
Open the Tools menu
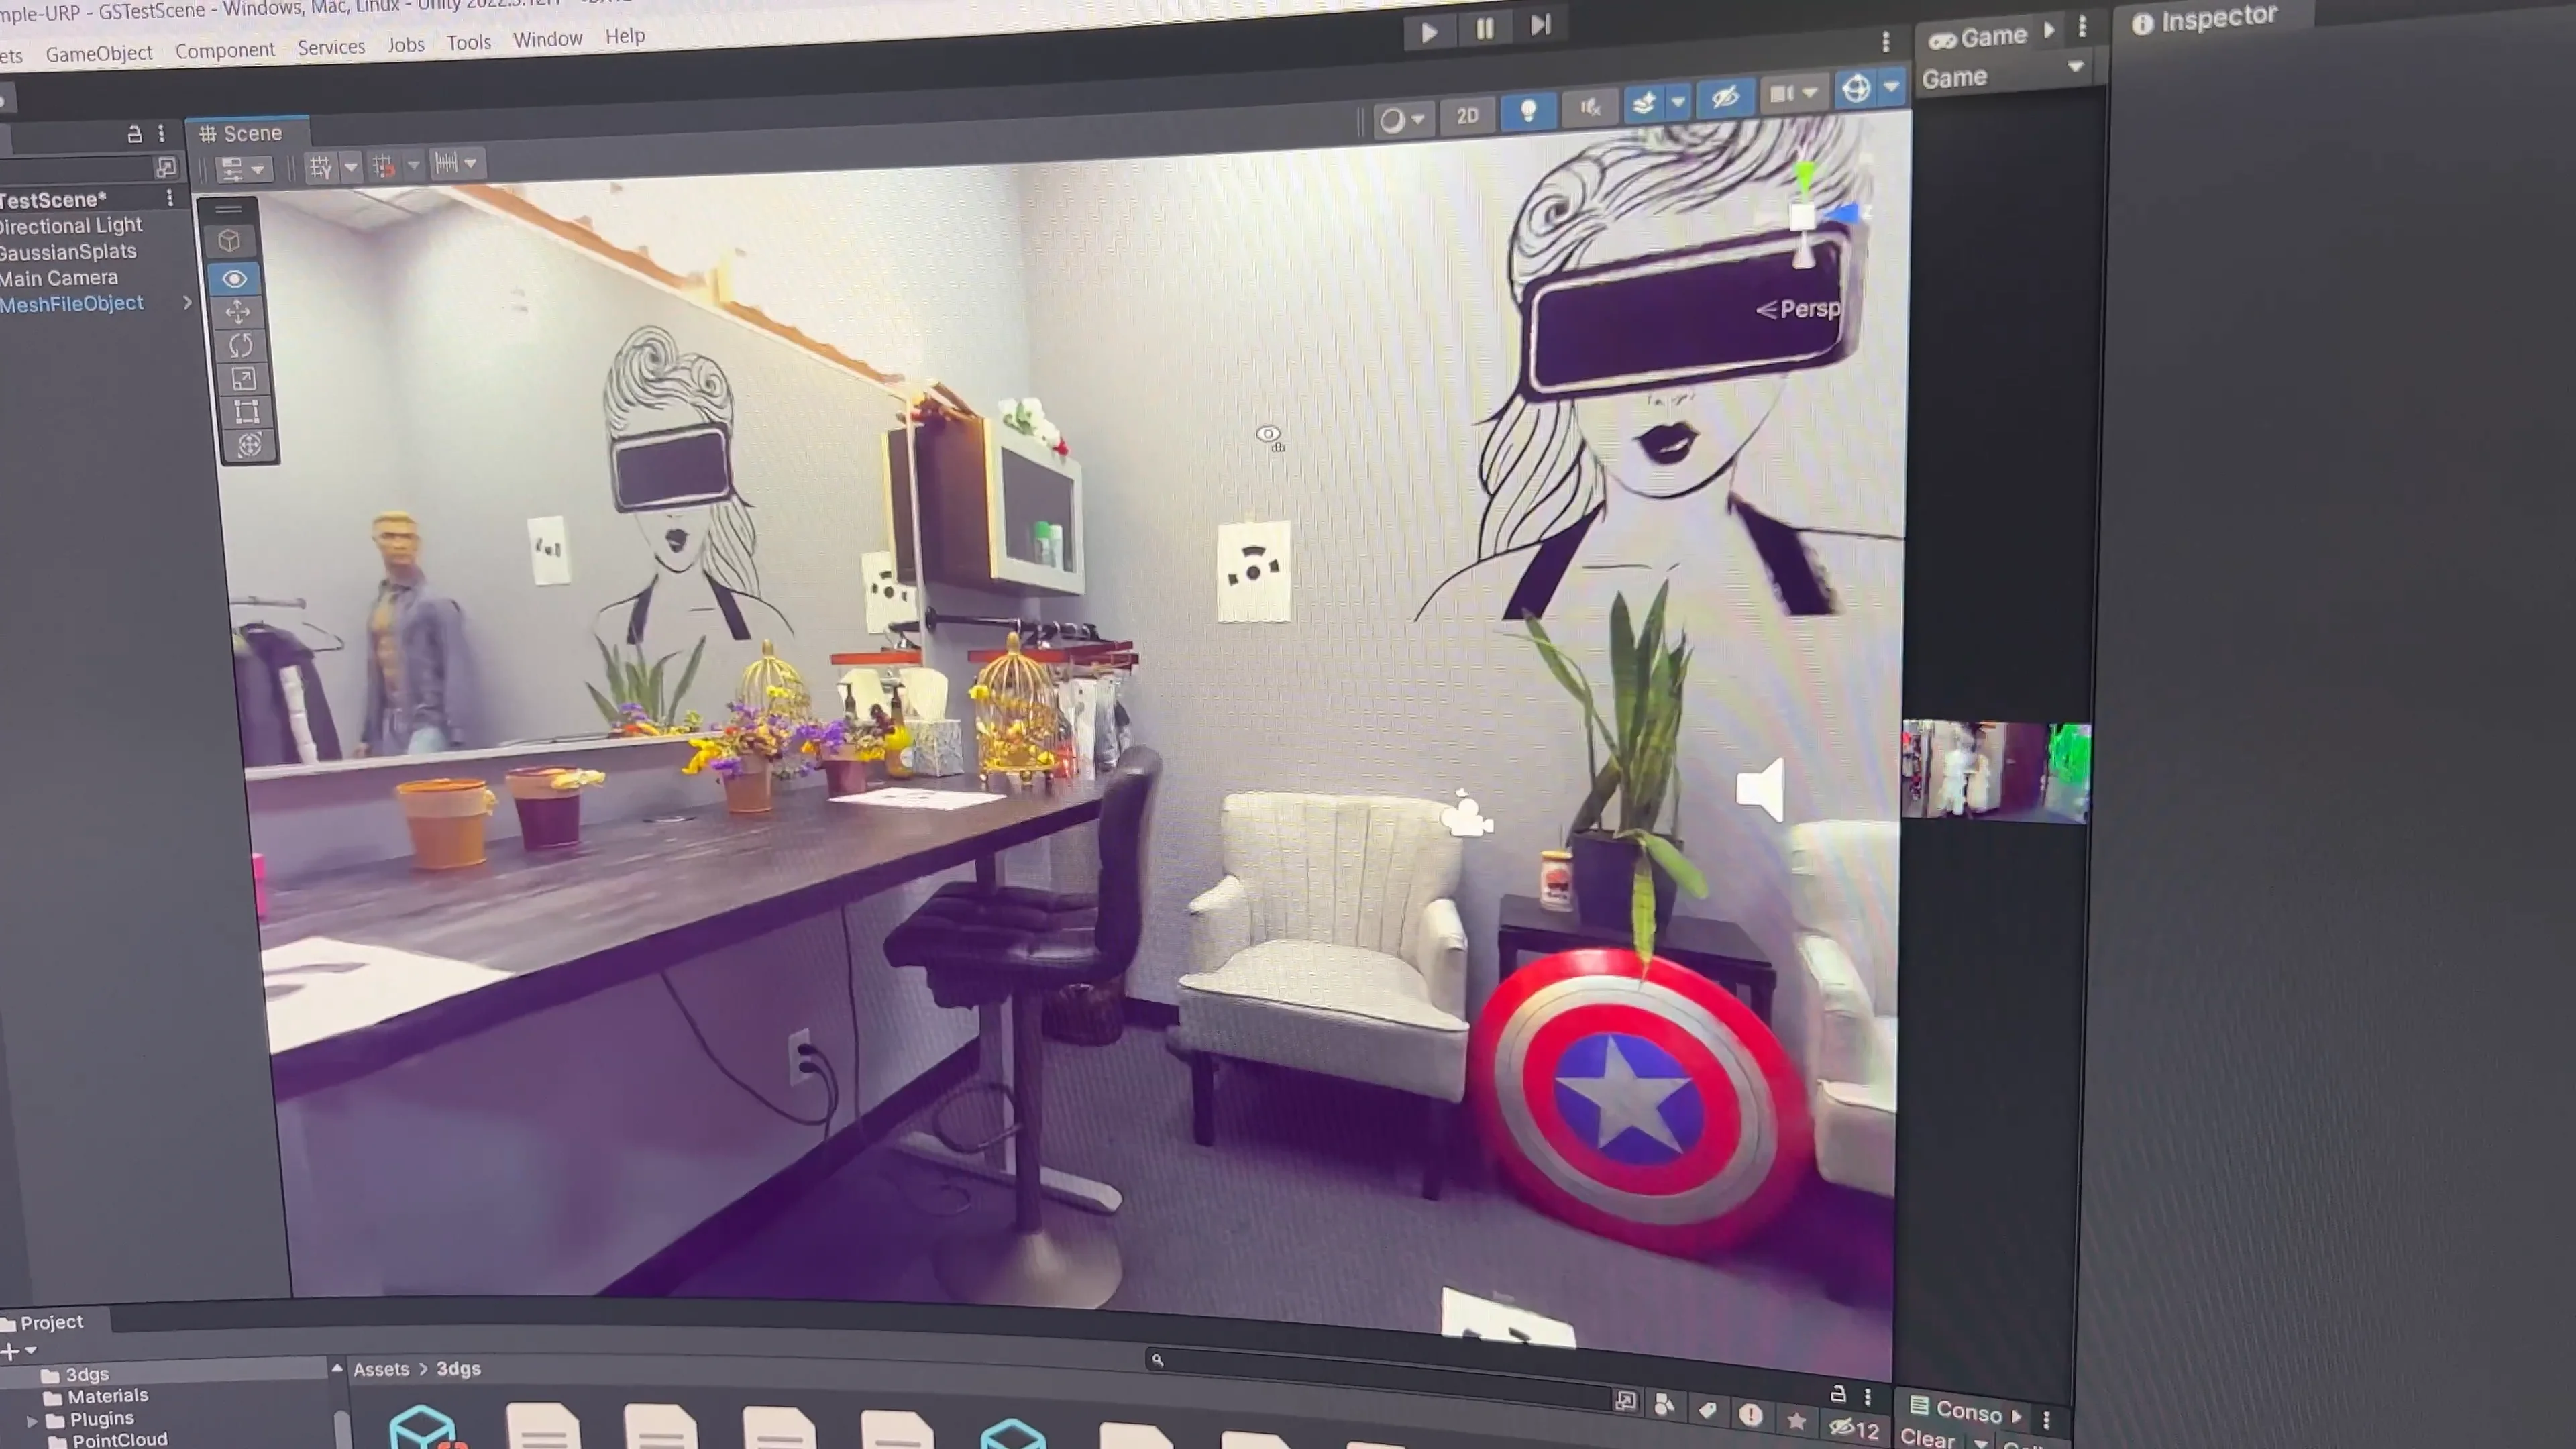coord(469,42)
